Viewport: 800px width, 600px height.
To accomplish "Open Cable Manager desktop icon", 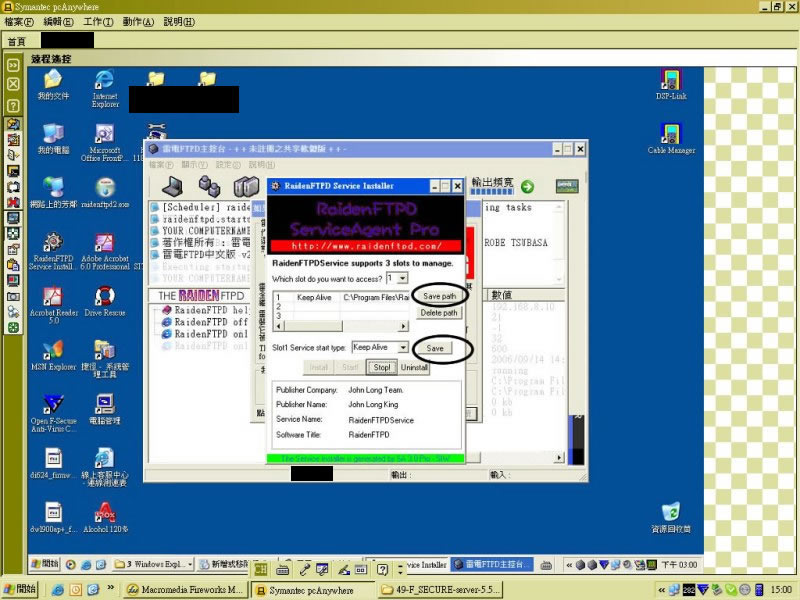I will click(671, 139).
